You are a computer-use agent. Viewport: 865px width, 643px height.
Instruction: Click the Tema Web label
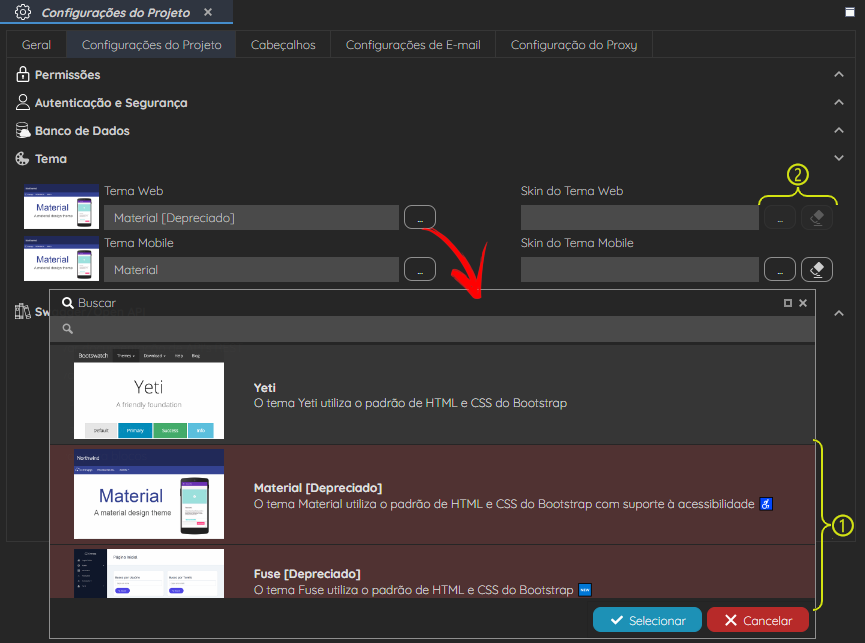click(x=134, y=191)
